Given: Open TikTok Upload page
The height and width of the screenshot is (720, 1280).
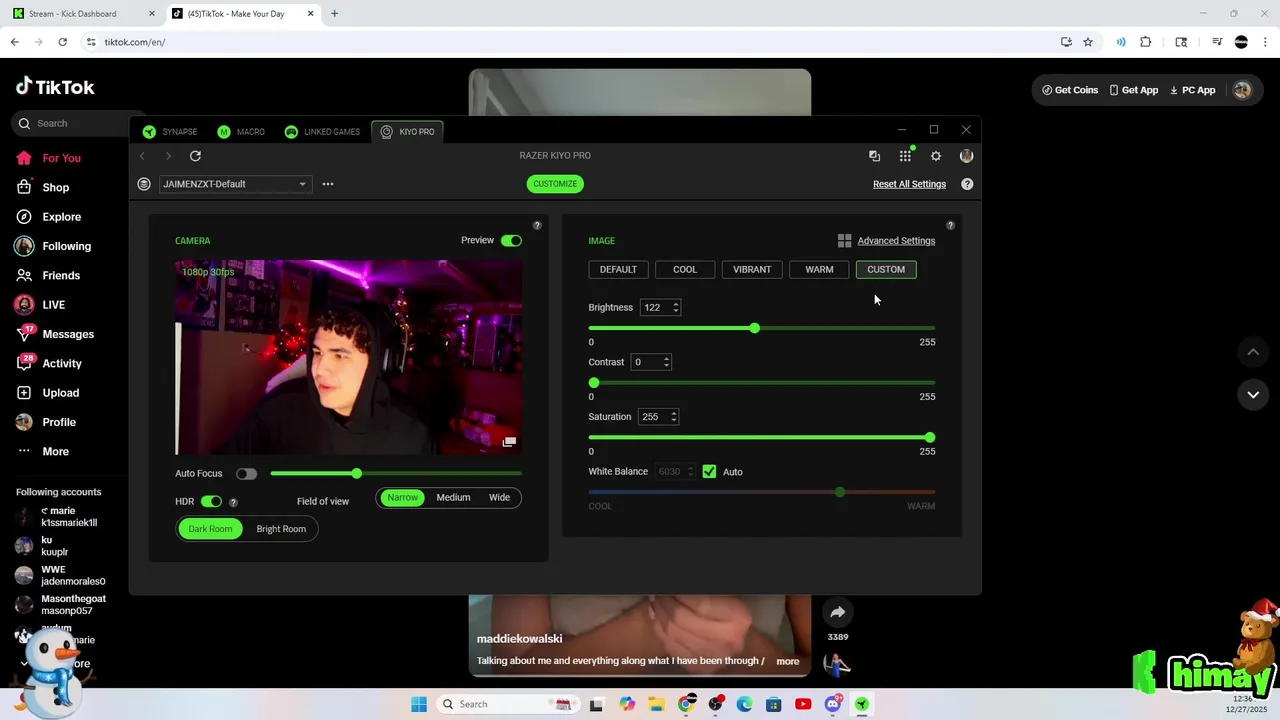Looking at the screenshot, I should (x=60, y=393).
